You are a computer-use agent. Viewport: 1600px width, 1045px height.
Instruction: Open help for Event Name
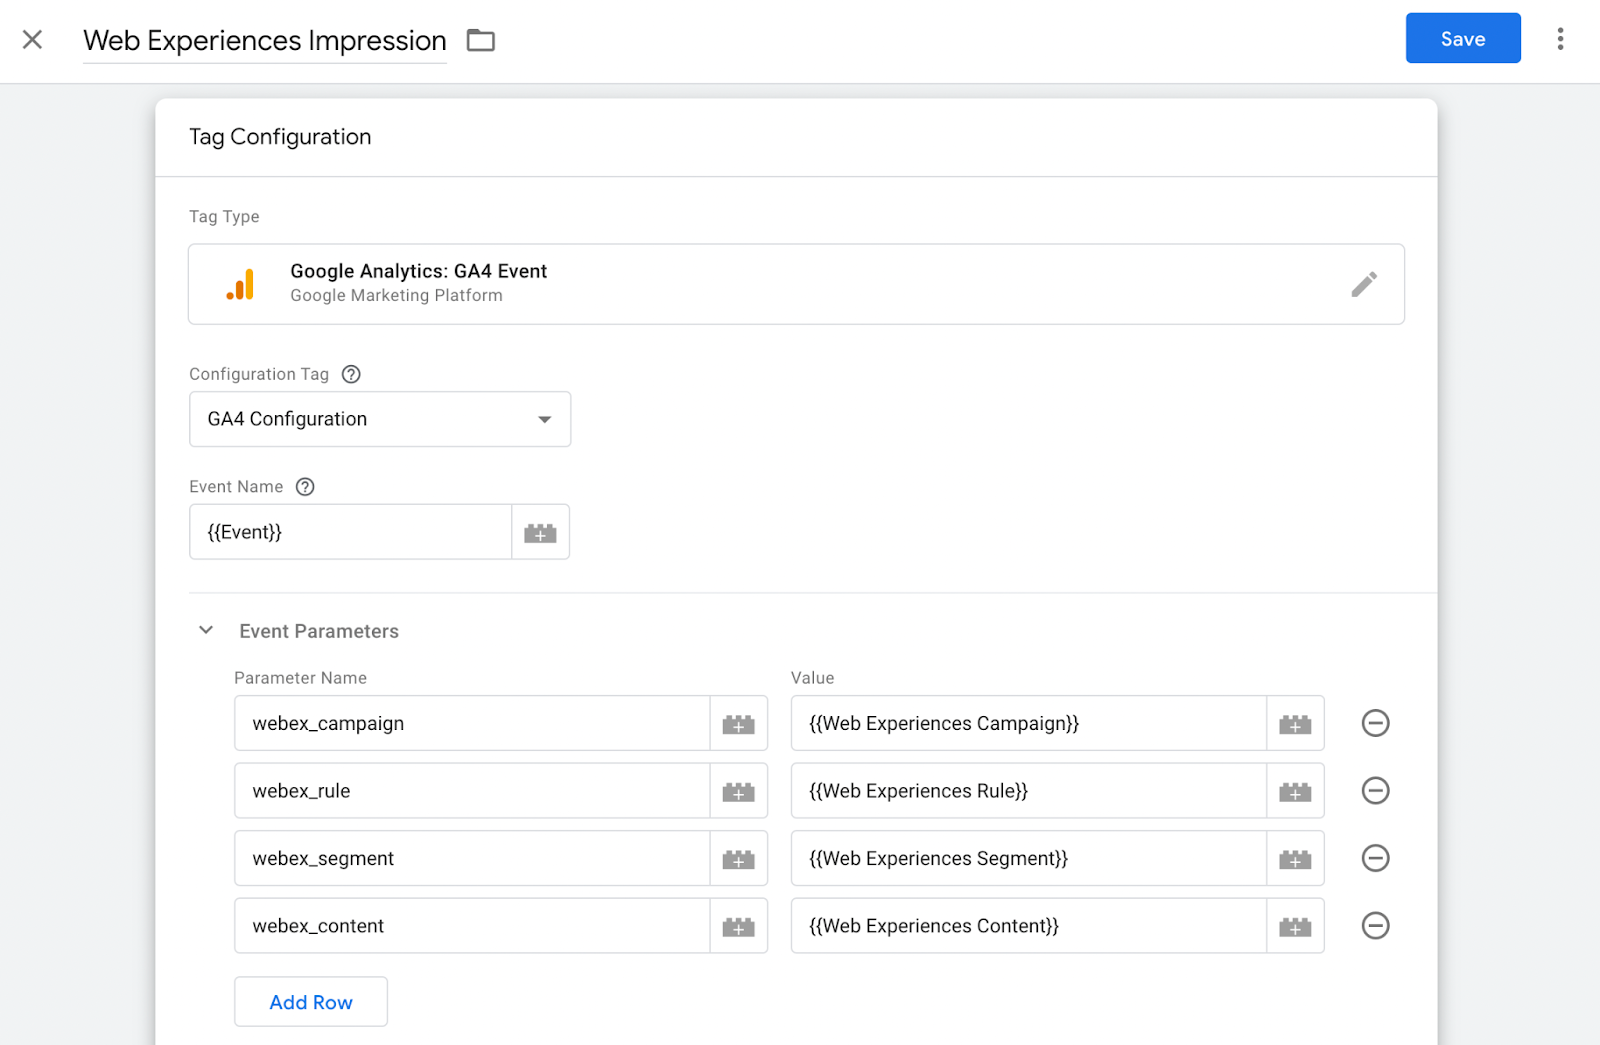(305, 487)
